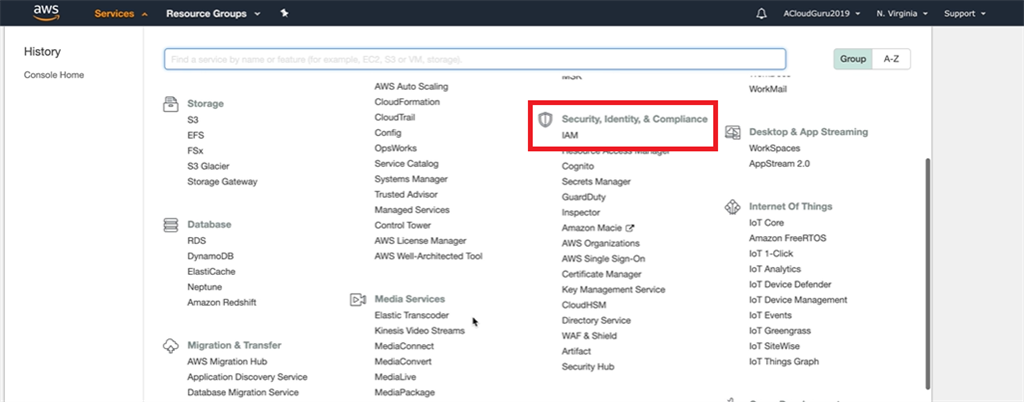Open the Support menu
This screenshot has width=1024, height=402.
[964, 14]
